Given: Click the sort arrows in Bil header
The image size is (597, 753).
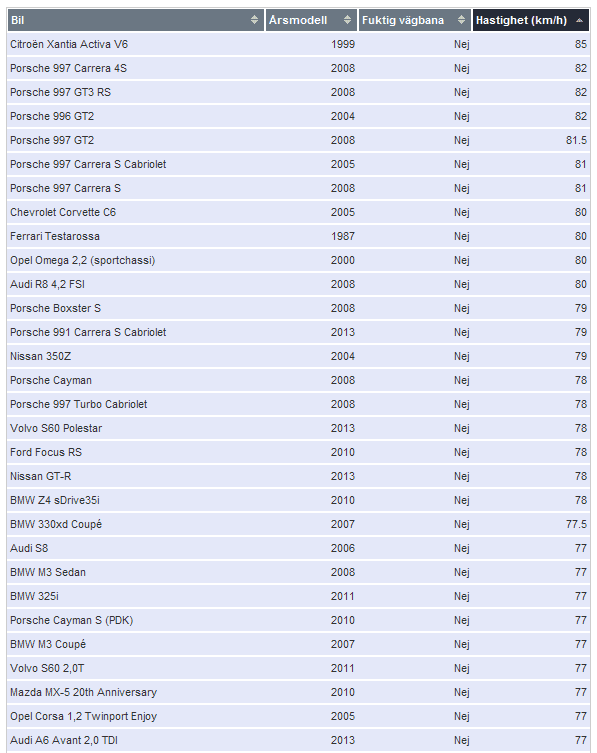Looking at the screenshot, I should pos(254,20).
